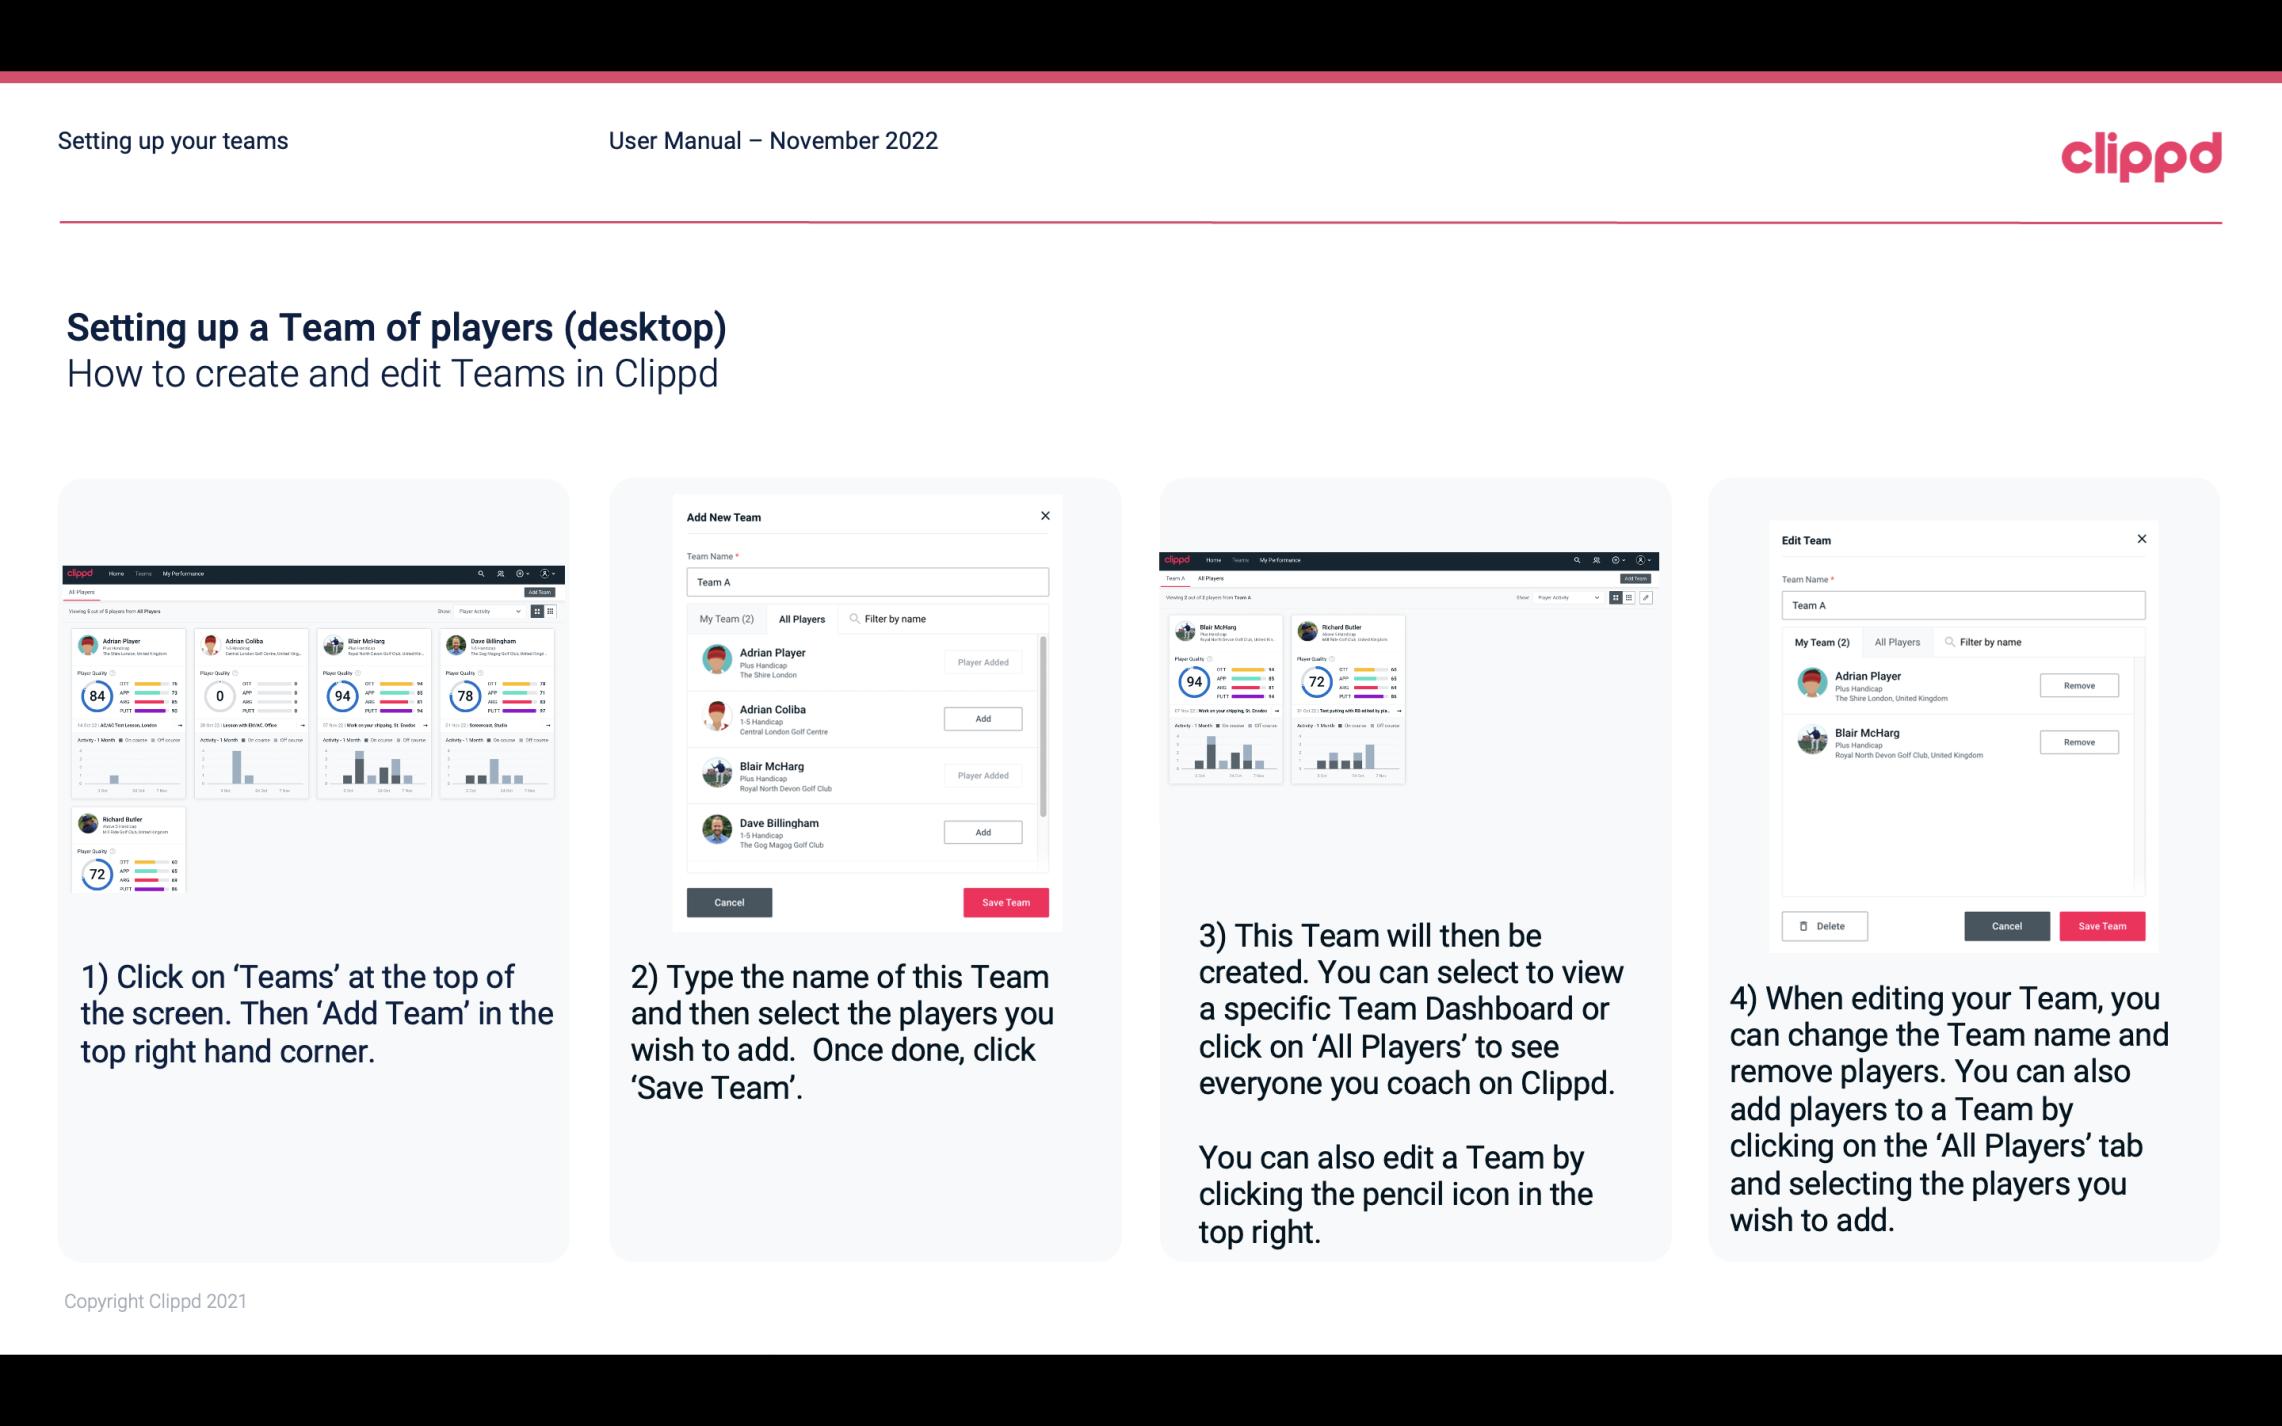Click the Clippd logo in top right
Viewport: 2282px width, 1426px height.
2141,154
